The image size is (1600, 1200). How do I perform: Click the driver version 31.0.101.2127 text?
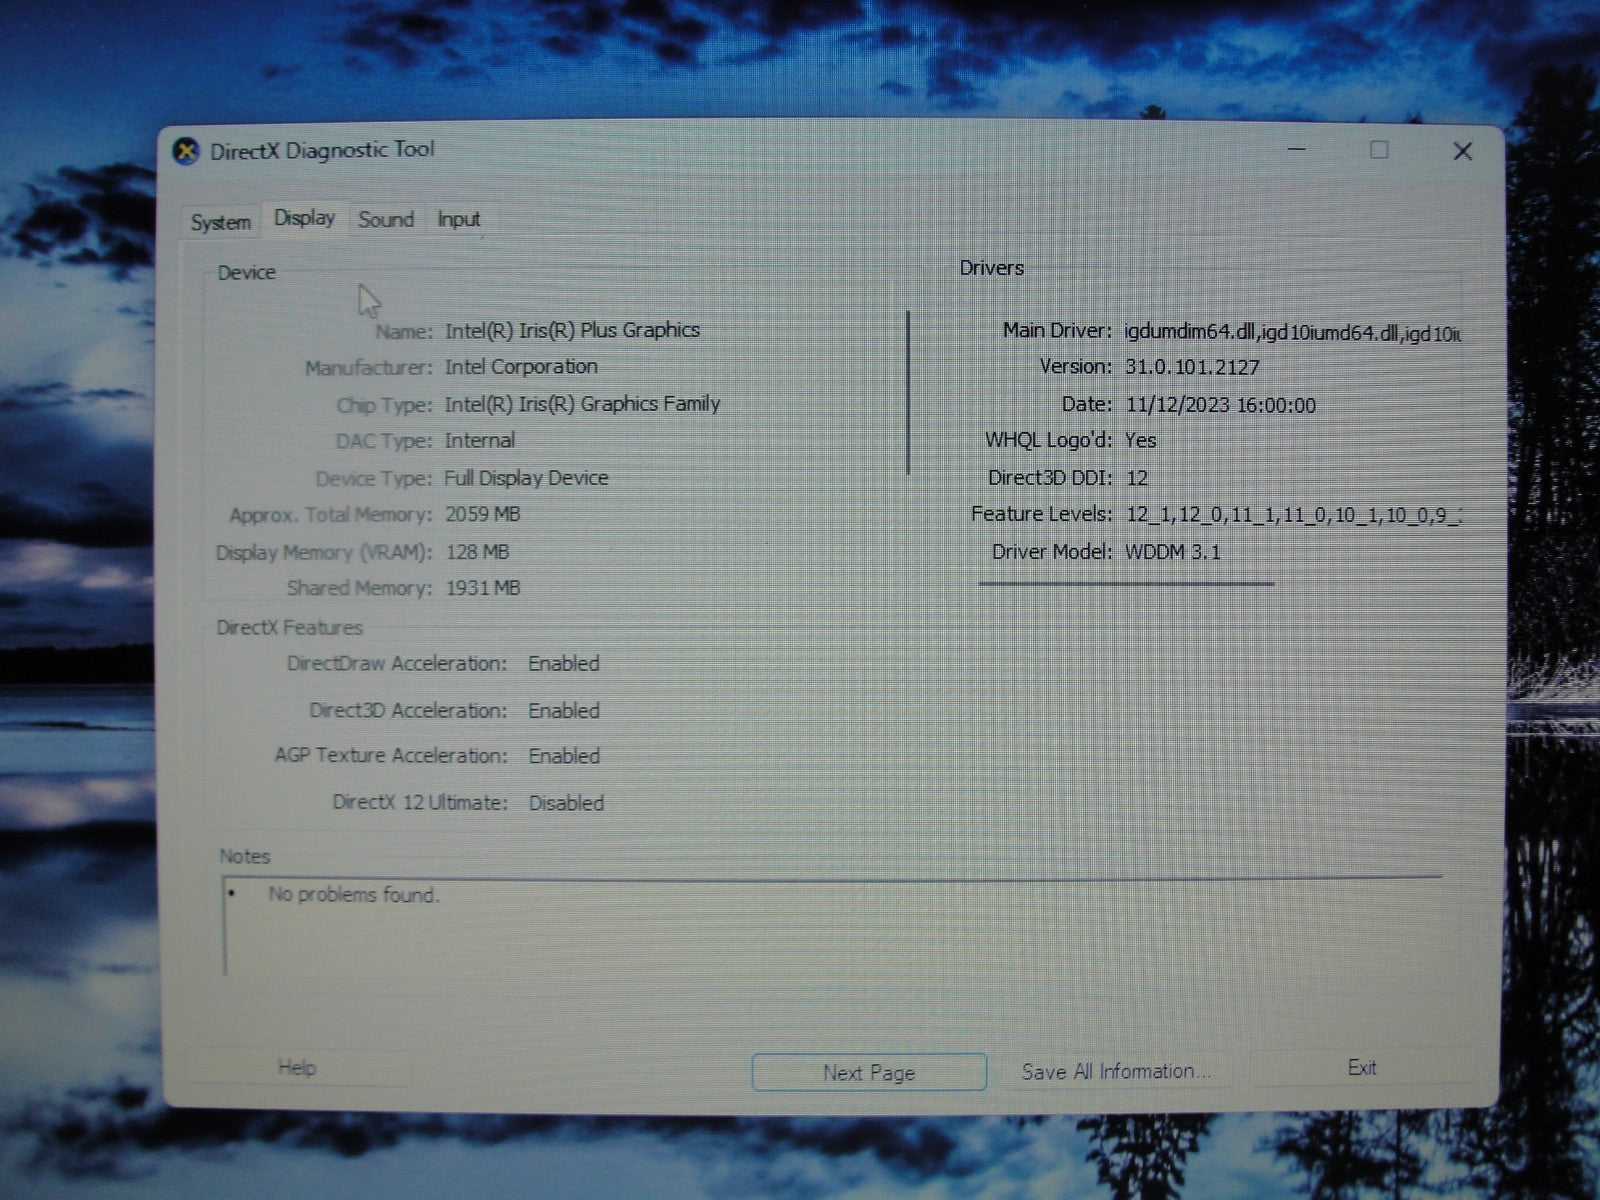point(1191,367)
